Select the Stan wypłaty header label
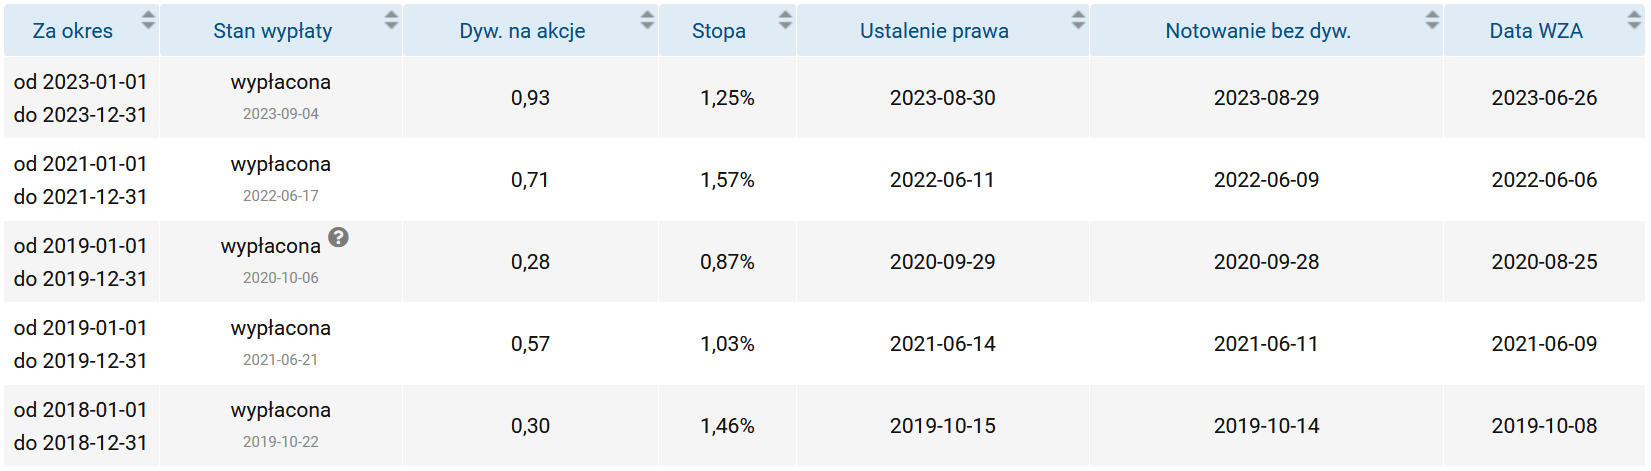Viewport: 1651px width, 471px height. tap(272, 31)
